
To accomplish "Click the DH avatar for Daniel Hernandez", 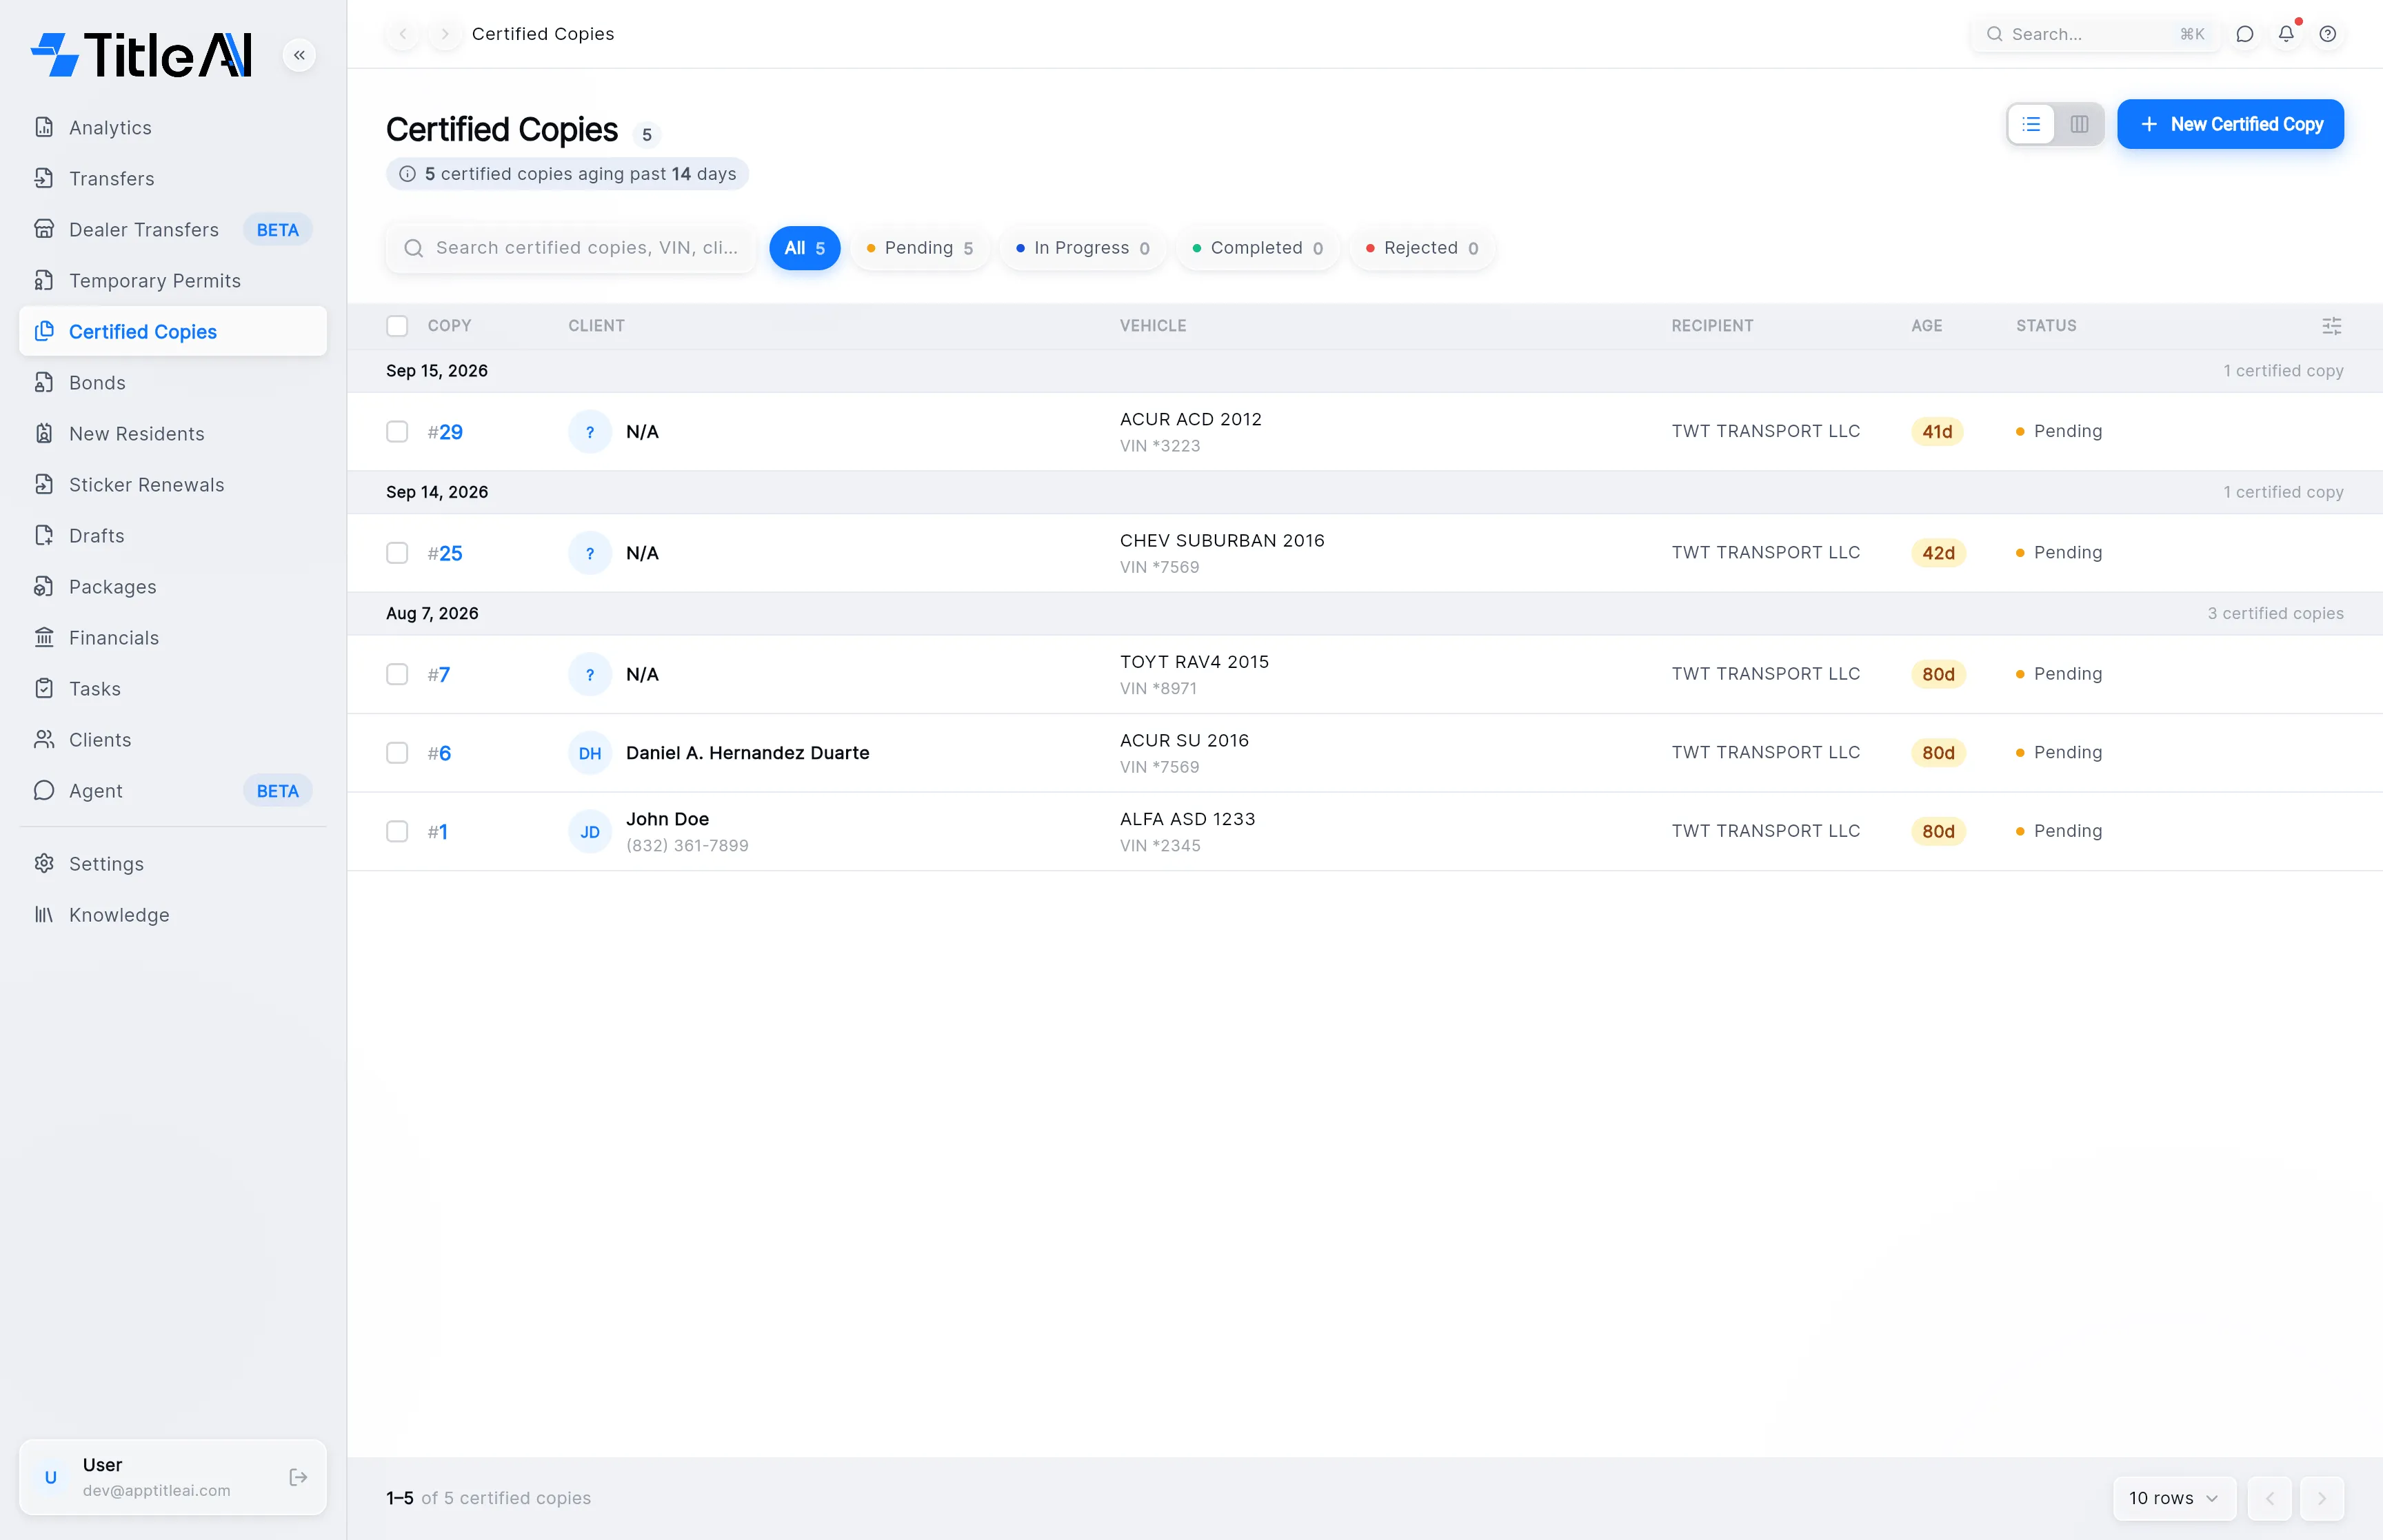I will [x=590, y=753].
